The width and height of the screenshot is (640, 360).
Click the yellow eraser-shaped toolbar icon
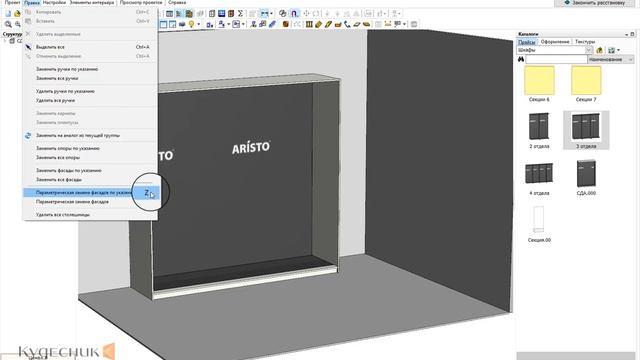click(x=318, y=24)
